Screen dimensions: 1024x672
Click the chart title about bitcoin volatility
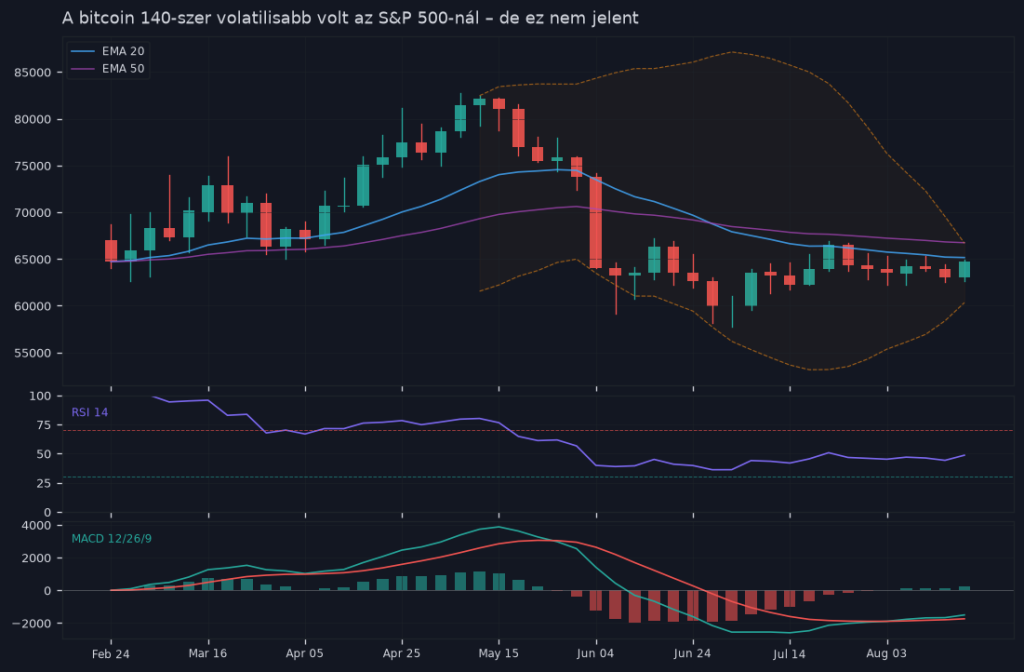coord(350,18)
